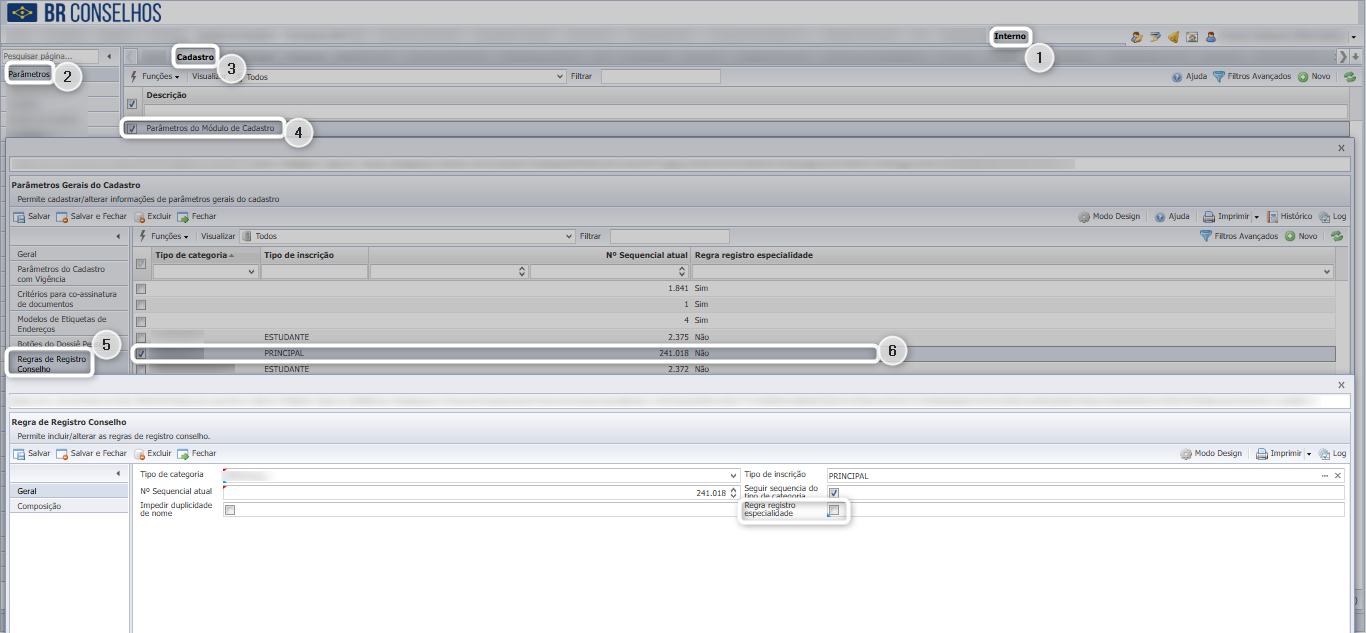Screen dimensions: 1366x633
Task: Click Log in the Regra de Registro Conselho toolbar
Action: coord(1332,453)
